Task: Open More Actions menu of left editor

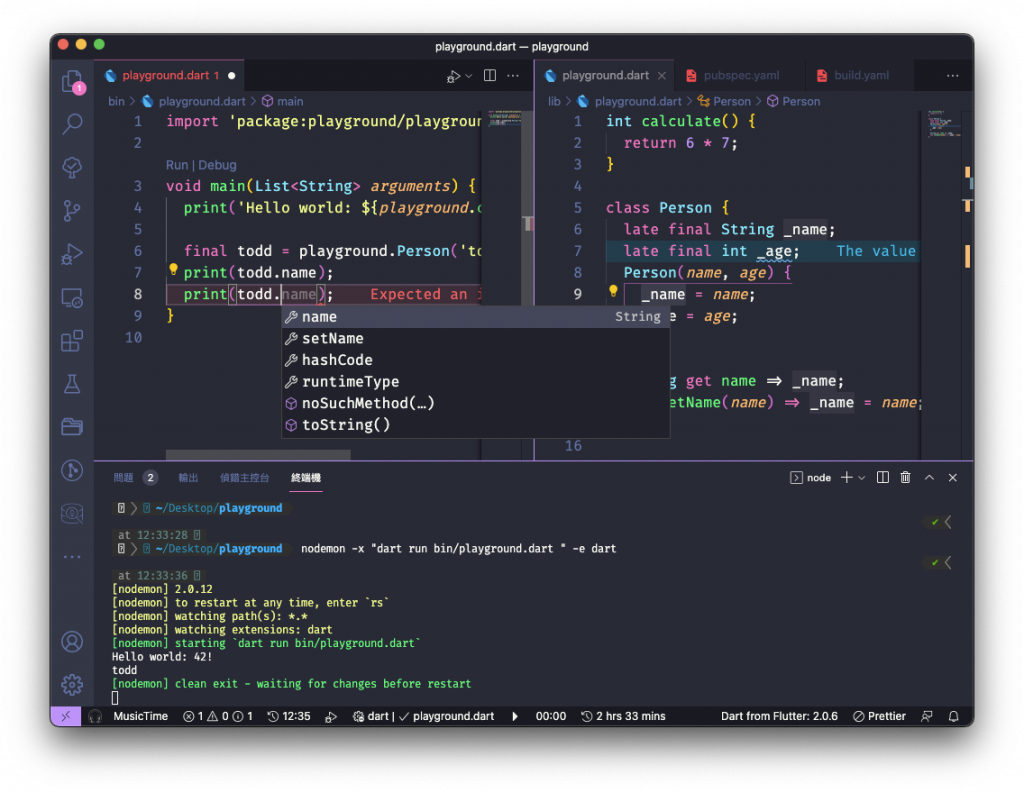Action: coord(513,76)
